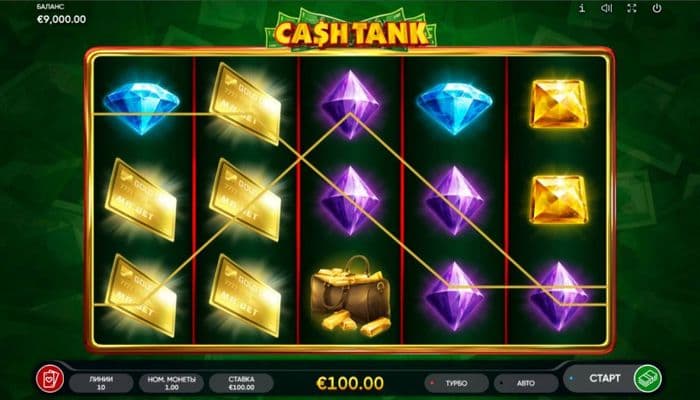This screenshot has width=700, height=400.
Task: Open the НОМ. МОНЕТЫ coin value selector
Action: (x=171, y=383)
